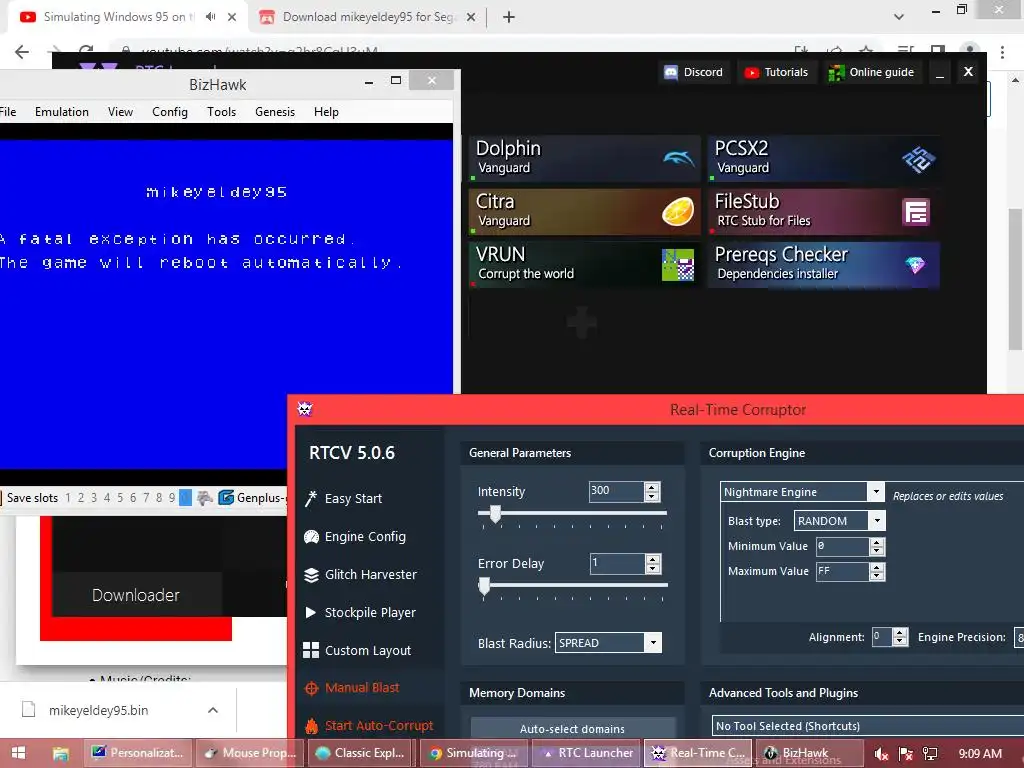This screenshot has width=1024, height=768.
Task: Open BizHawk View menu
Action: click(x=120, y=112)
